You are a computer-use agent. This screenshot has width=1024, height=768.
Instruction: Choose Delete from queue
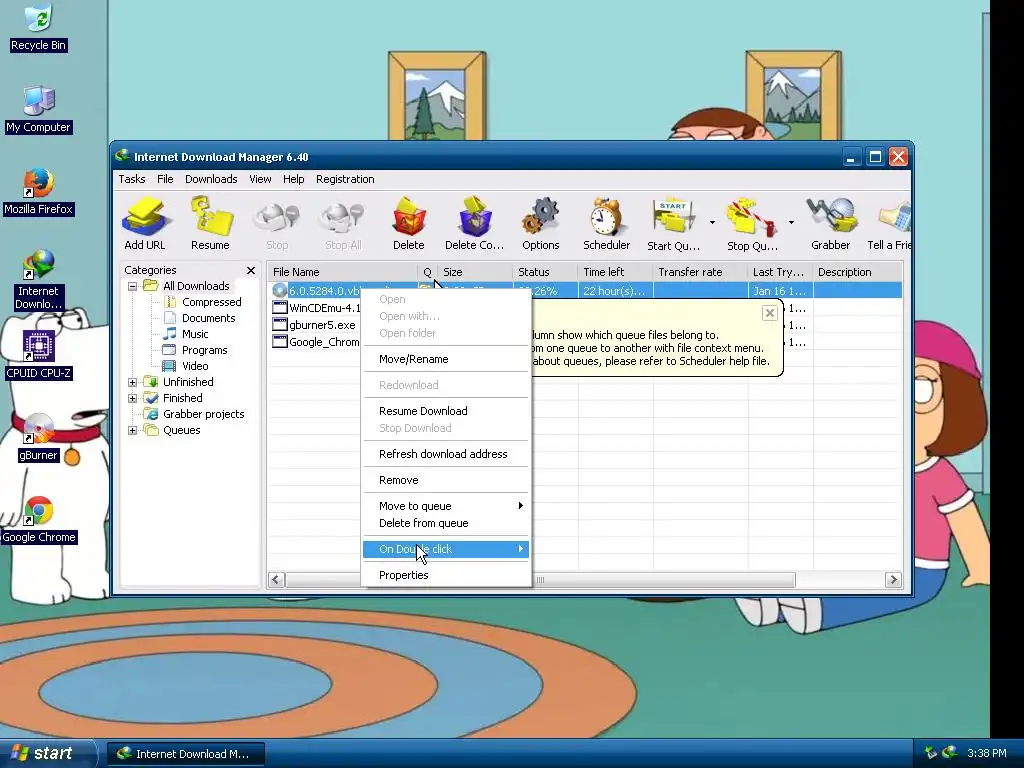click(x=445, y=523)
